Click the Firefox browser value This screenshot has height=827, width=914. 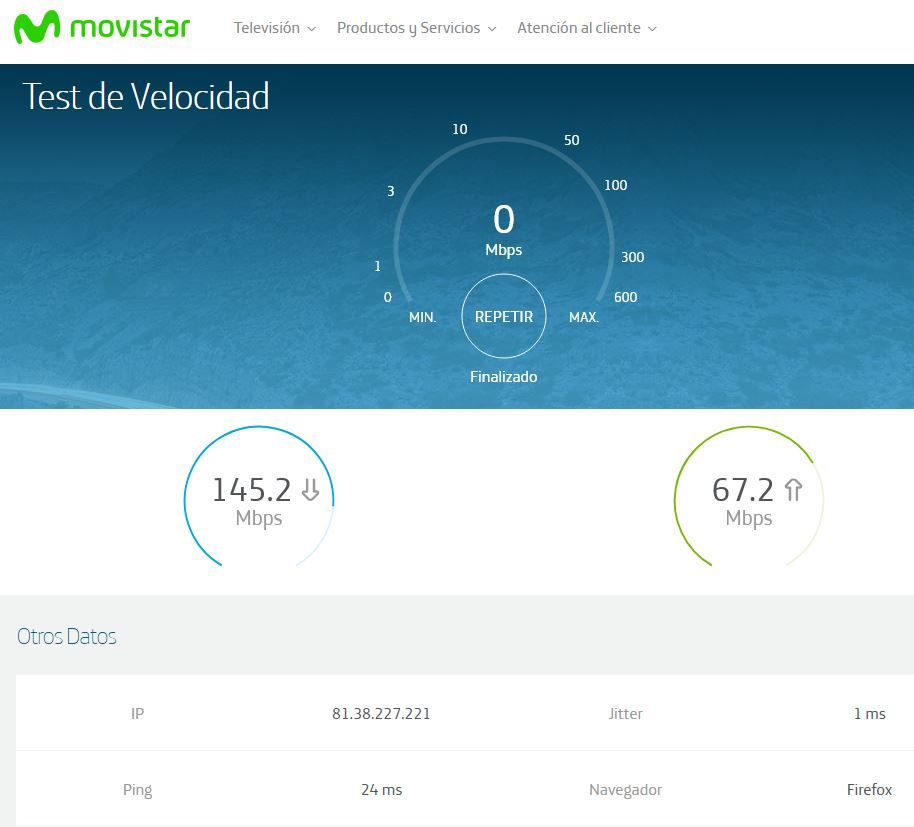[x=869, y=790]
